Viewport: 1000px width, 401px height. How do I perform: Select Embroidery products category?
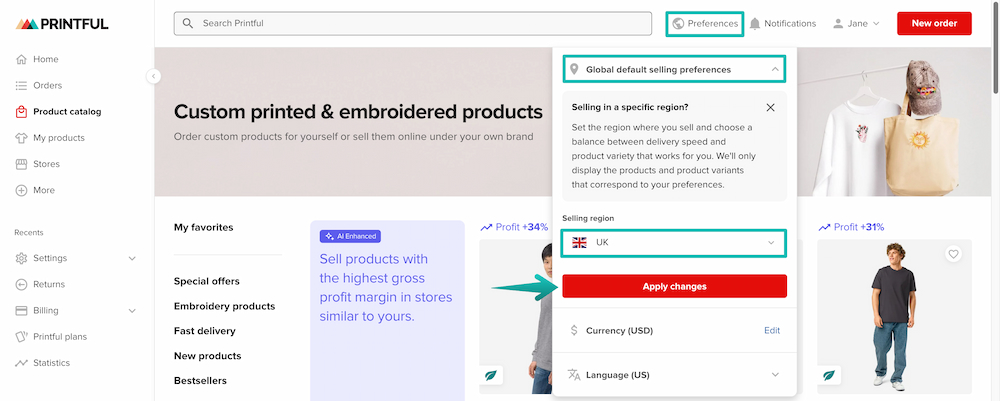(224, 306)
